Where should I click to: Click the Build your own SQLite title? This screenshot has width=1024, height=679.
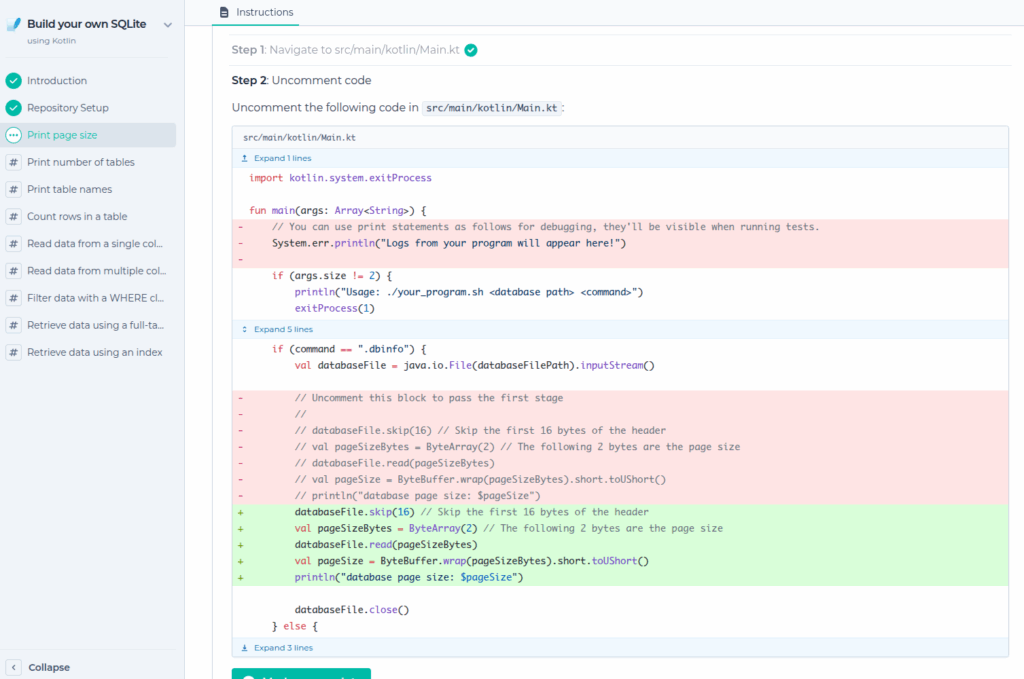tap(87, 24)
